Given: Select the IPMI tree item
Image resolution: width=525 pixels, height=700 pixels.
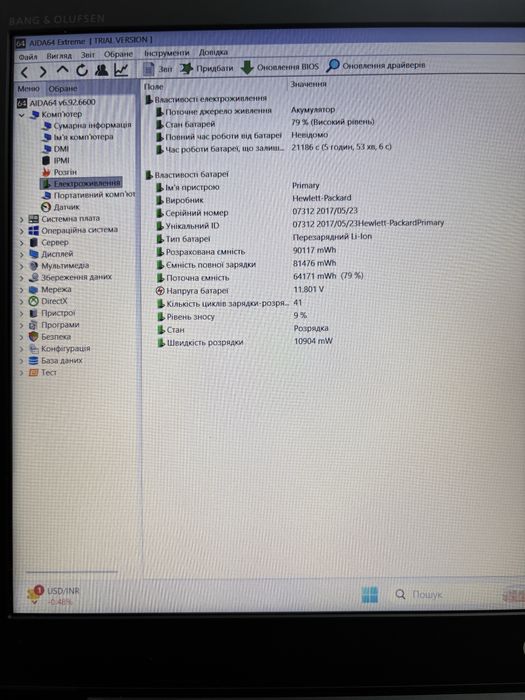Looking at the screenshot, I should (x=56, y=160).
